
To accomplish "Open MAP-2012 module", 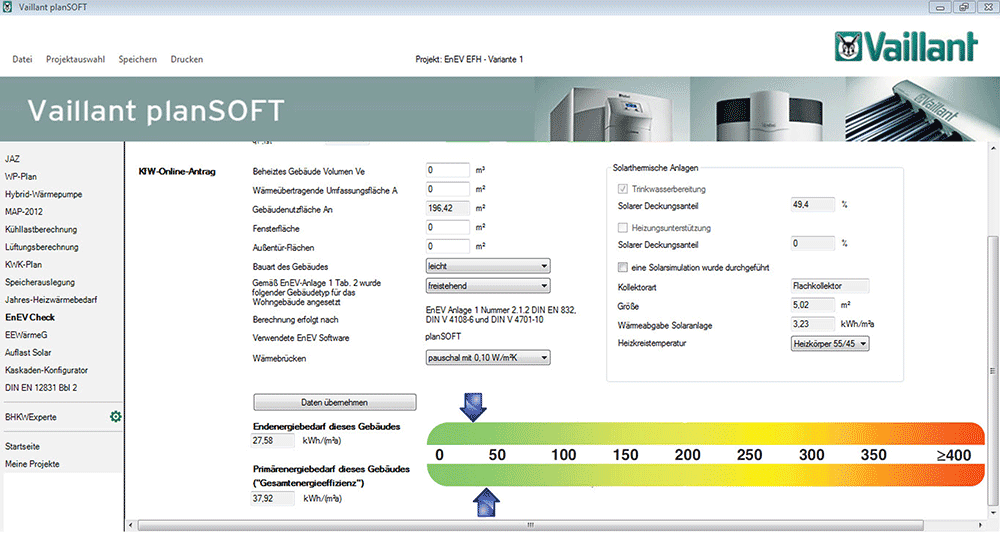I will tap(24, 212).
